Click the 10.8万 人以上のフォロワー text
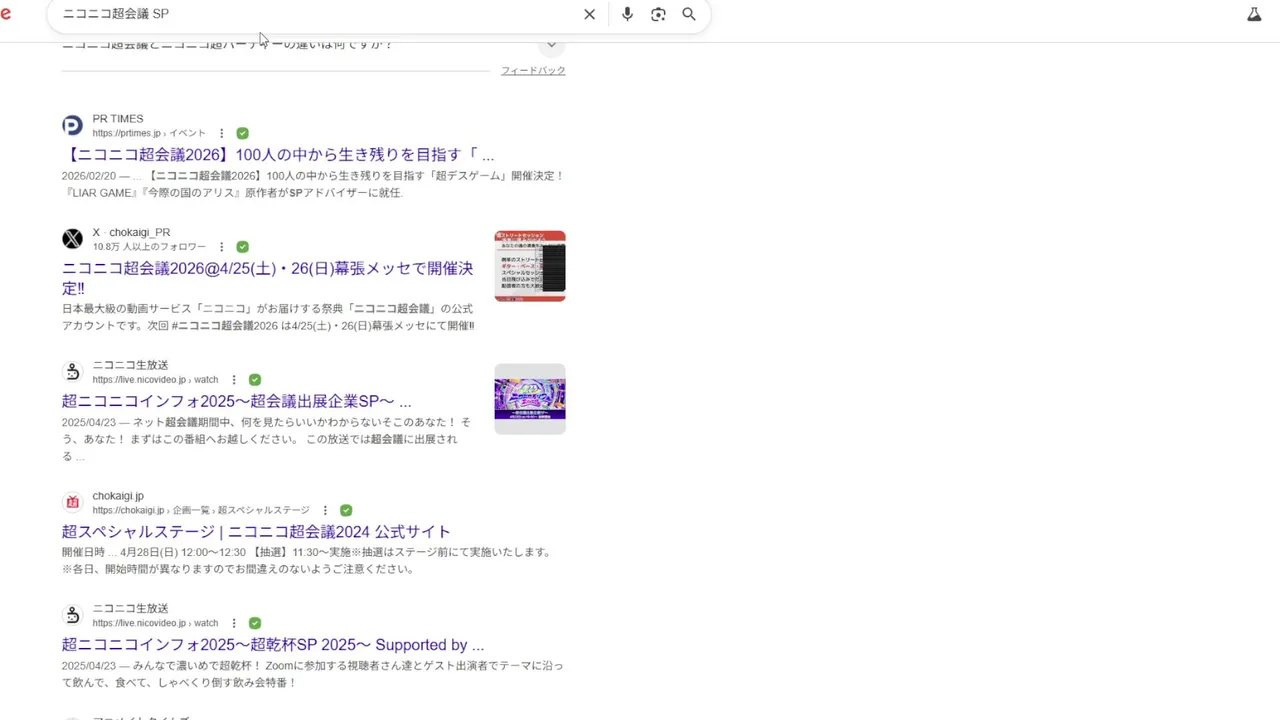 [149, 247]
